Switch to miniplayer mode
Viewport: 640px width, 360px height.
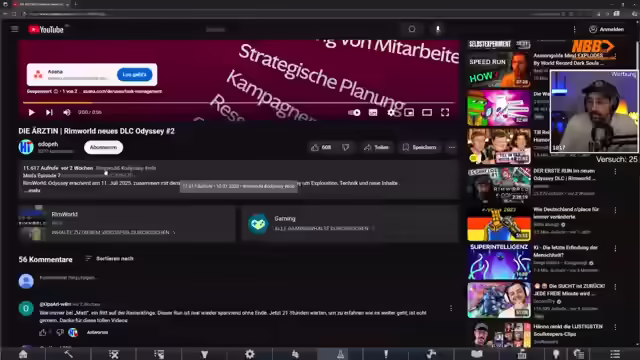pos(409,112)
